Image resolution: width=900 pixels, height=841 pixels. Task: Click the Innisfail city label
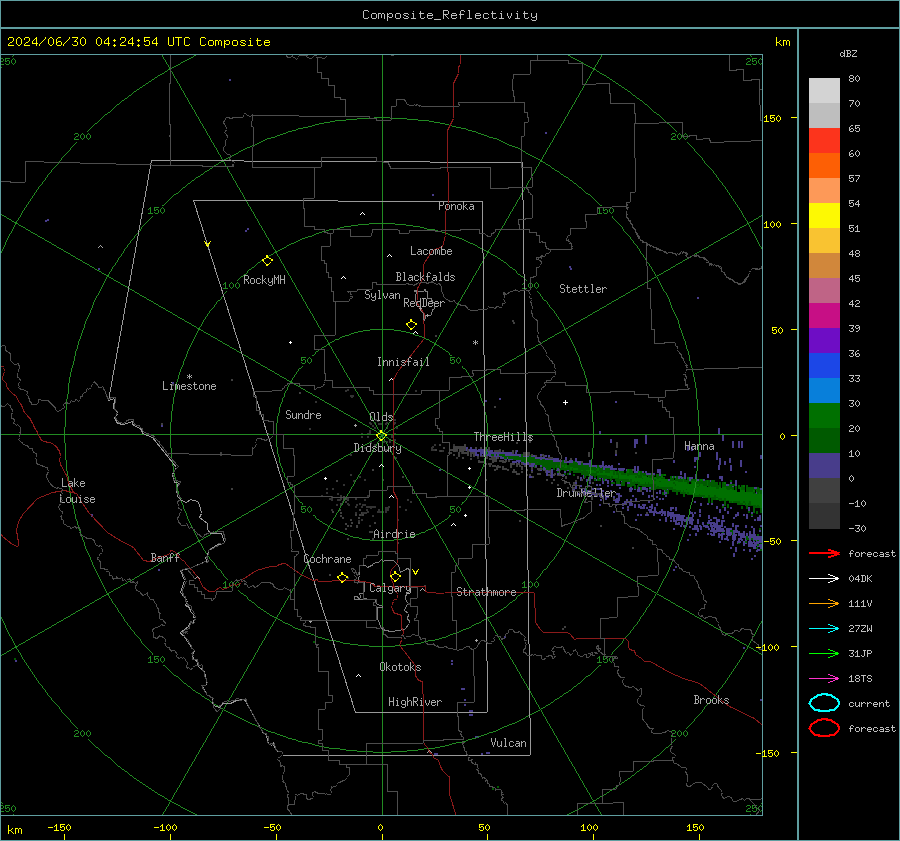(x=403, y=362)
